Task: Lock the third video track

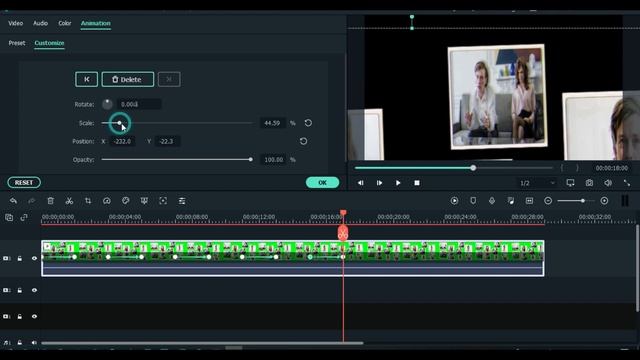Action: click(x=20, y=316)
